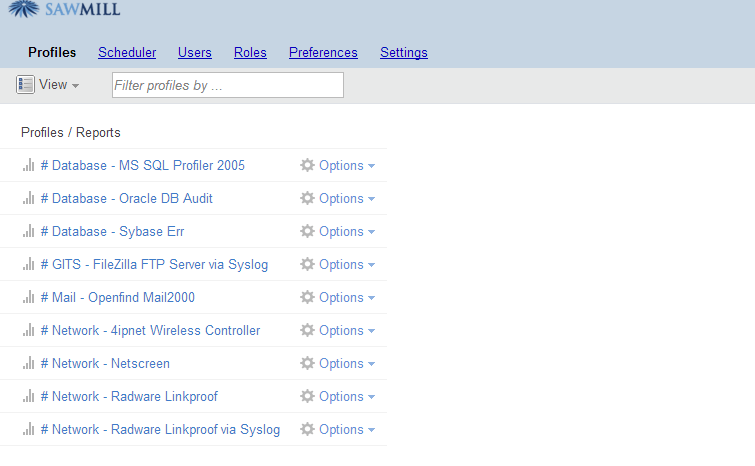This screenshot has width=755, height=466.
Task: Open the Preferences page
Action: coord(323,53)
